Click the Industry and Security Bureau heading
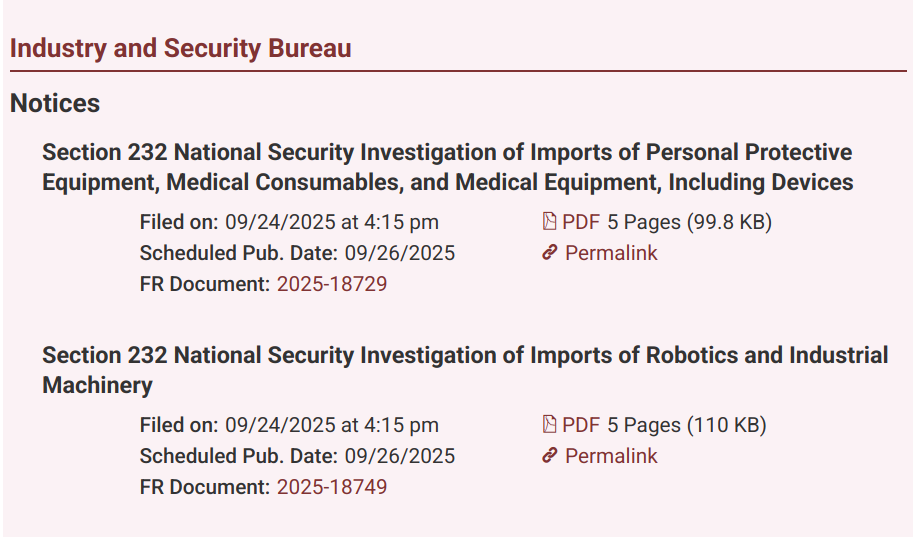The height and width of the screenshot is (537, 915). pyautogui.click(x=180, y=48)
